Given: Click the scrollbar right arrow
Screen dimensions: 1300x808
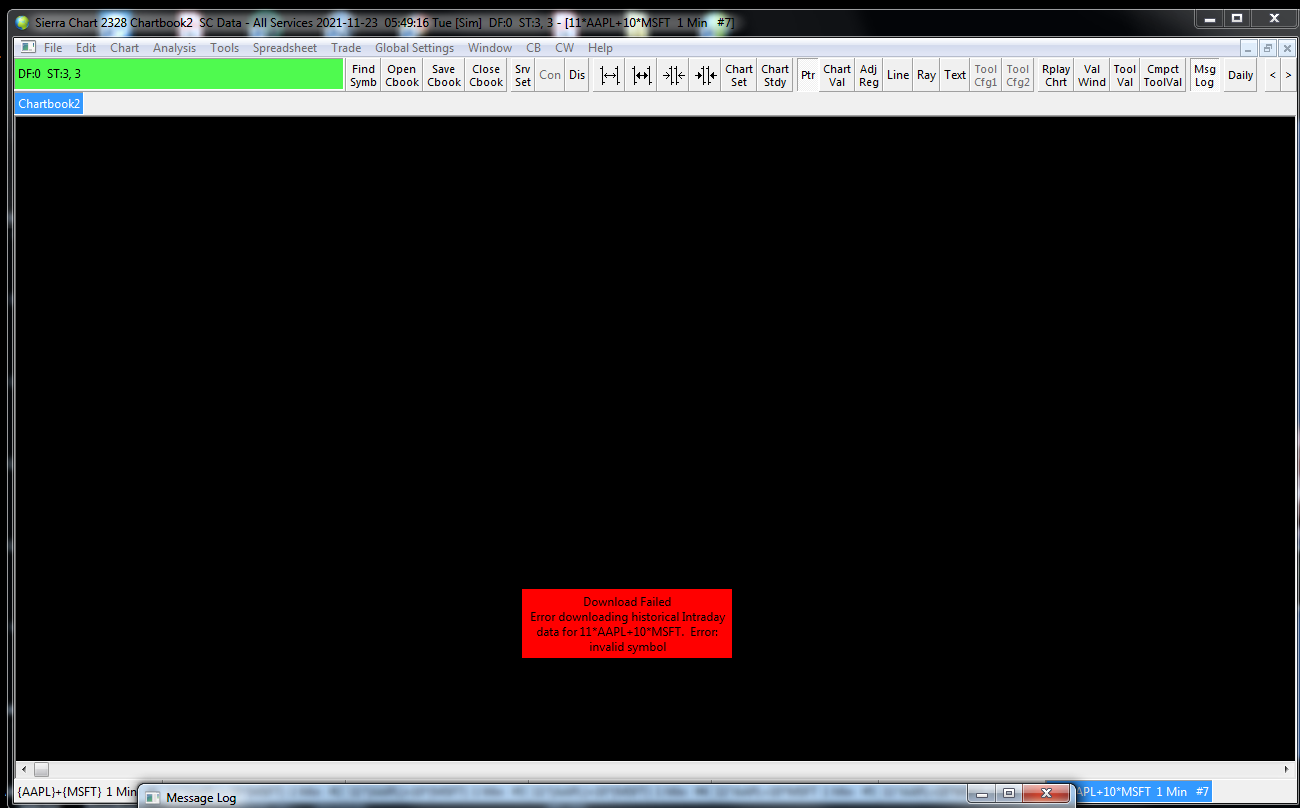Looking at the screenshot, I should [1288, 770].
